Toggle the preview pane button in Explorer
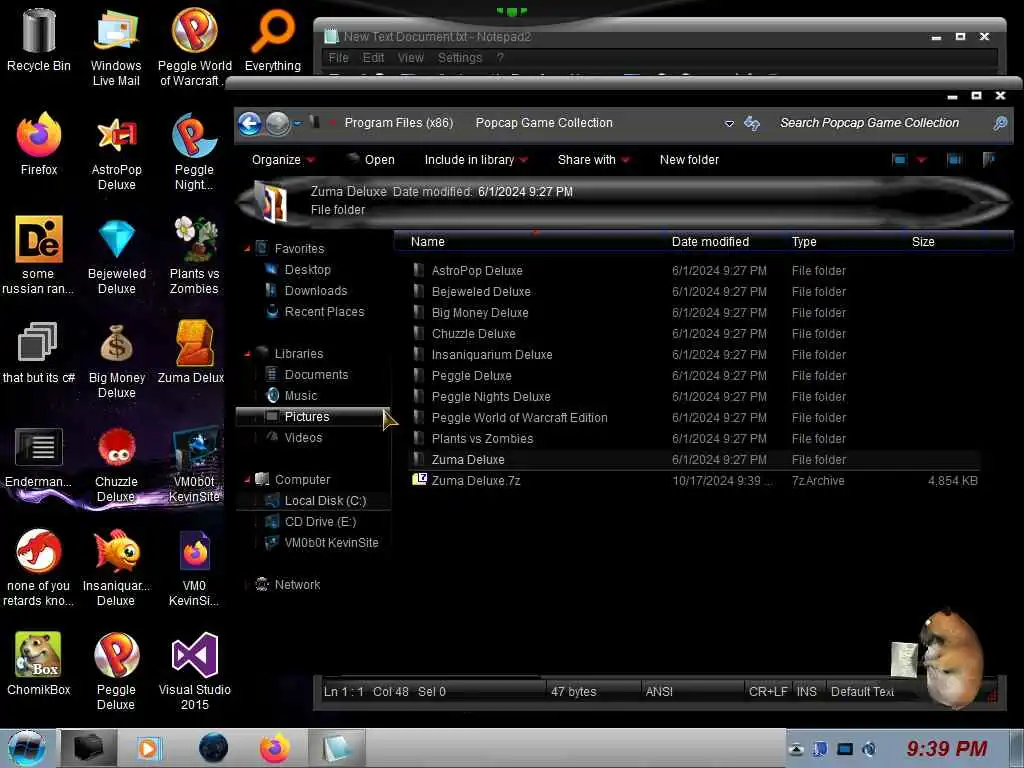1024x768 pixels. [954, 159]
